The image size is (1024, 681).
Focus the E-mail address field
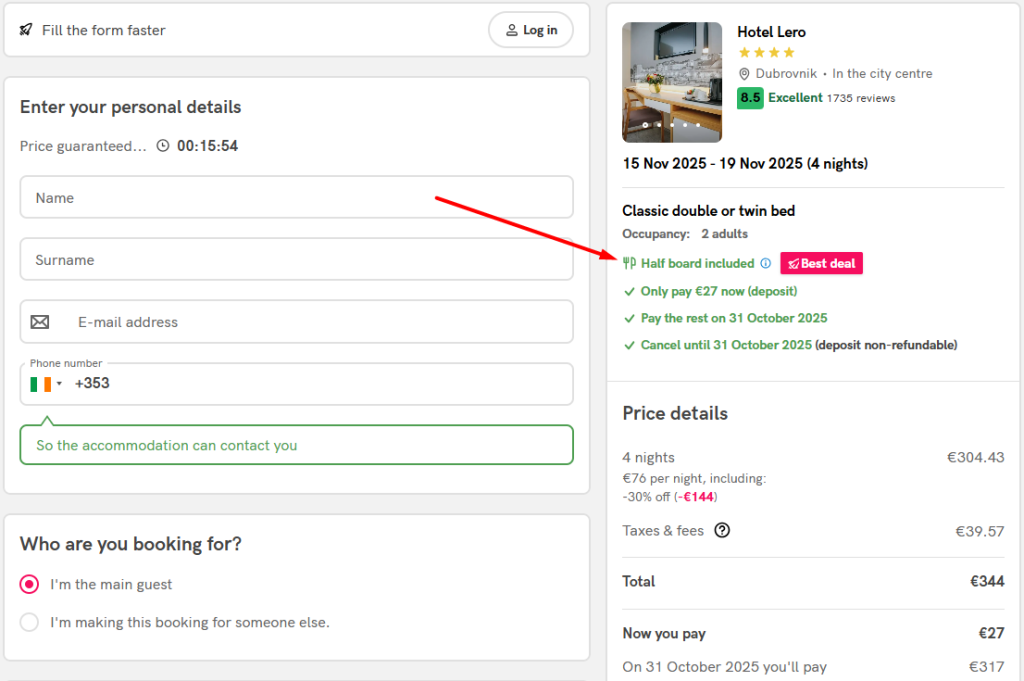[x=296, y=321]
